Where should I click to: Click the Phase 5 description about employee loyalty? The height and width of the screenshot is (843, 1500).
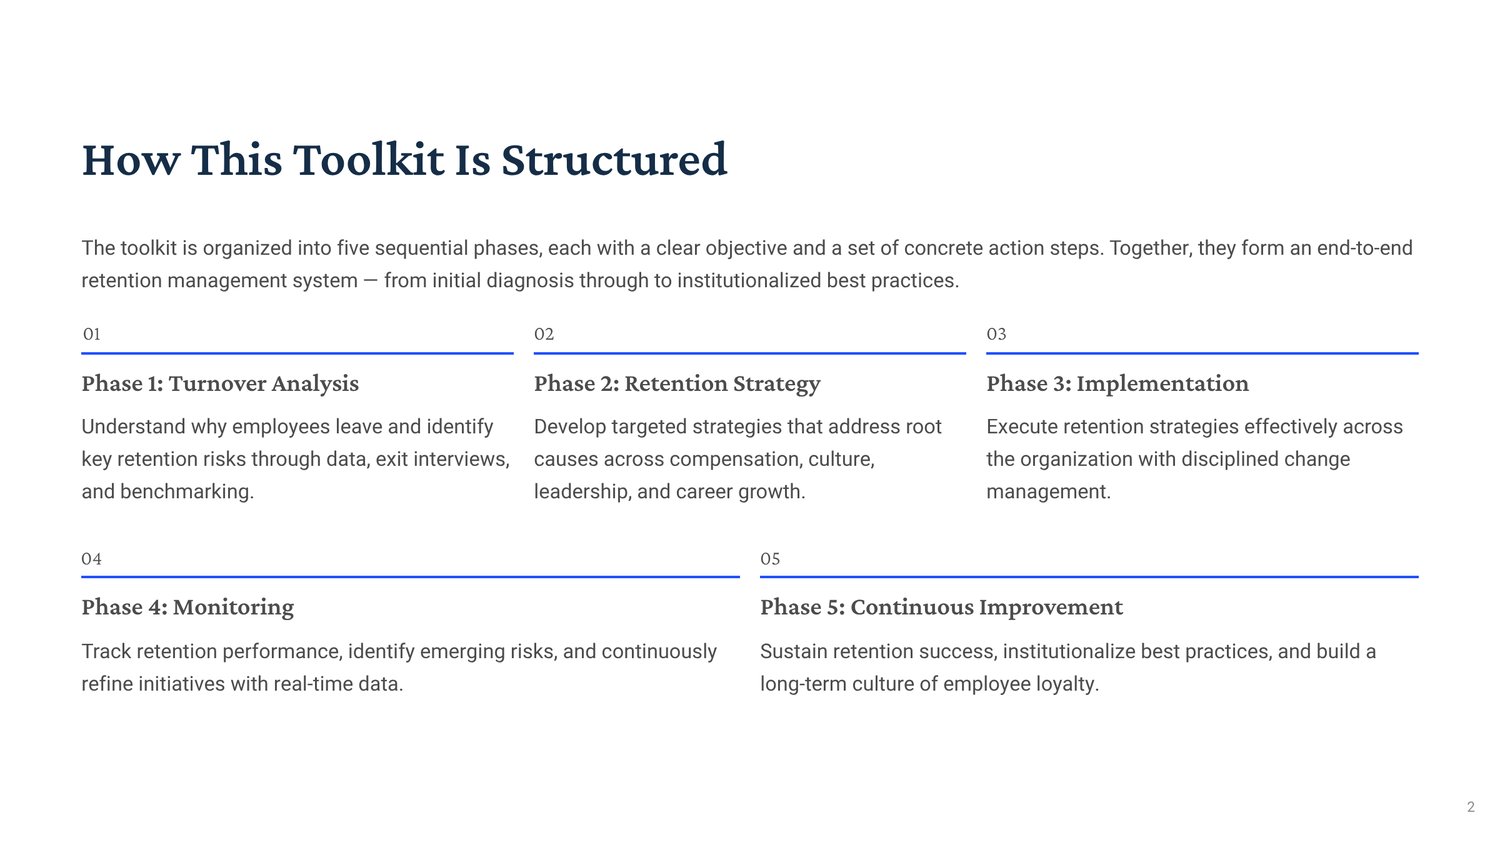click(x=1068, y=668)
